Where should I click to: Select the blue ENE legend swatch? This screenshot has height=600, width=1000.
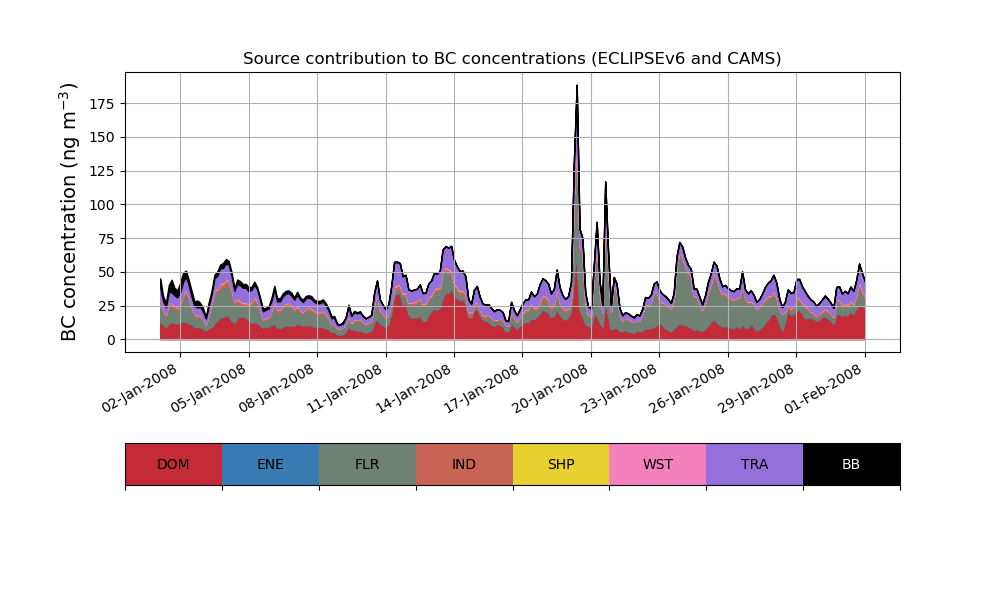(x=270, y=464)
